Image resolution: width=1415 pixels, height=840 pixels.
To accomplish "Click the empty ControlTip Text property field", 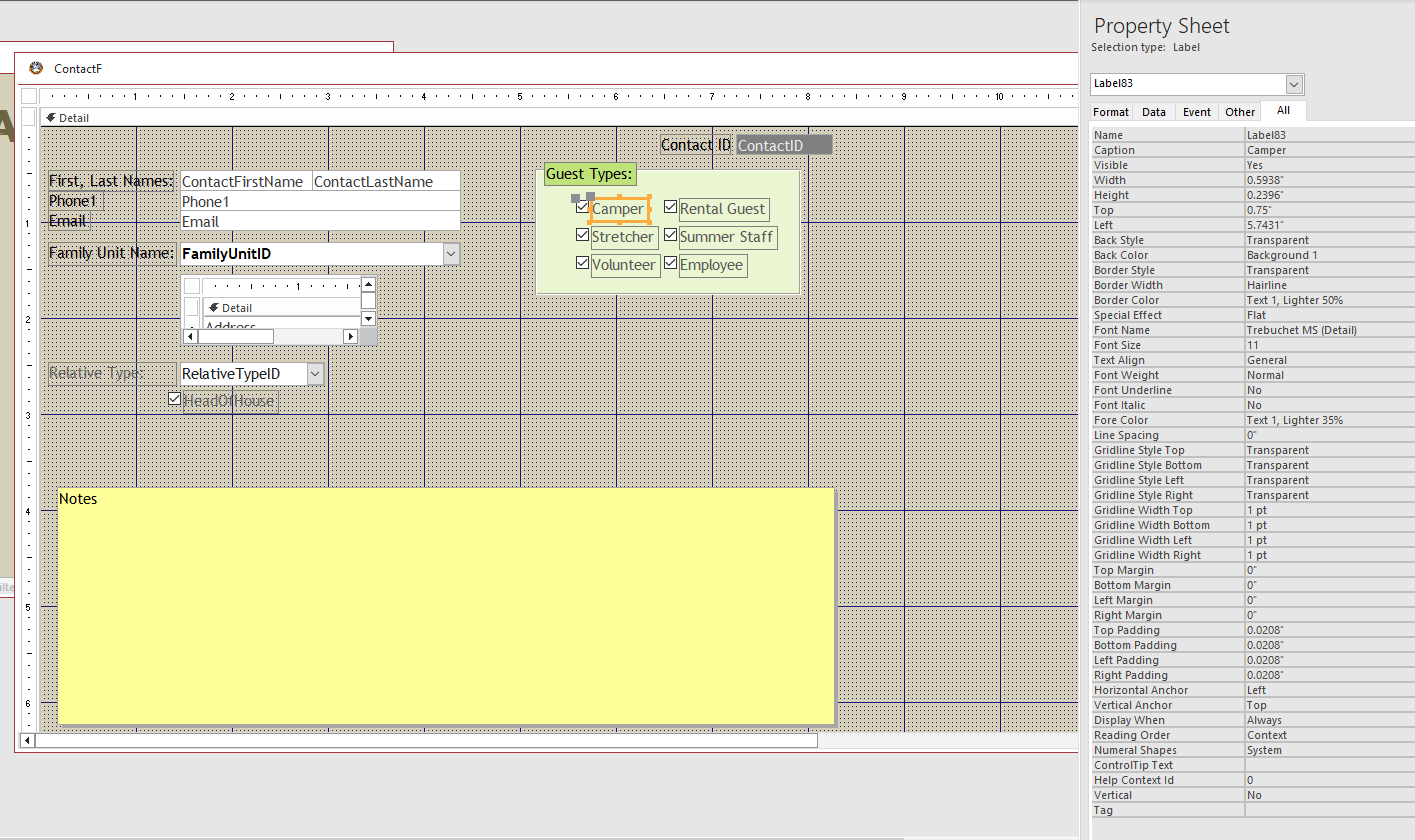I will [x=1329, y=765].
